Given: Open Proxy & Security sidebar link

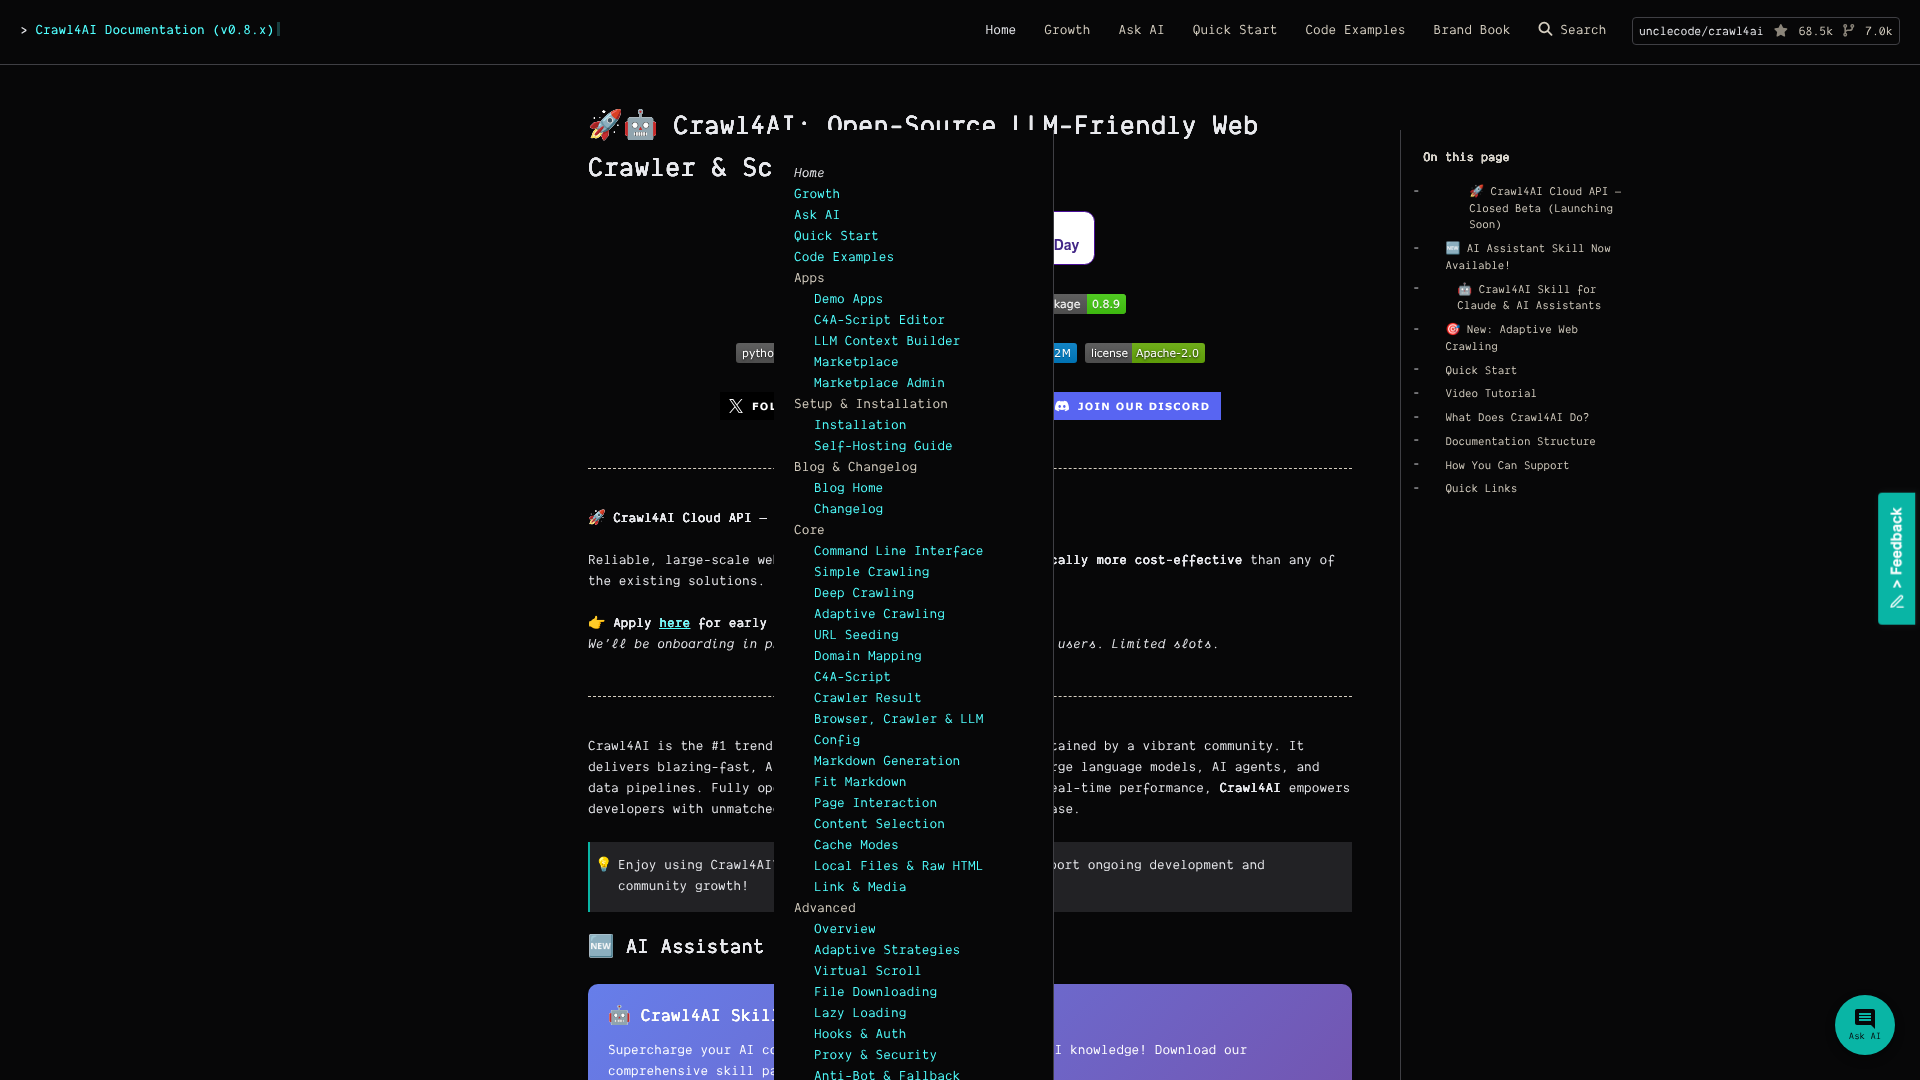Looking at the screenshot, I should click(x=875, y=1055).
